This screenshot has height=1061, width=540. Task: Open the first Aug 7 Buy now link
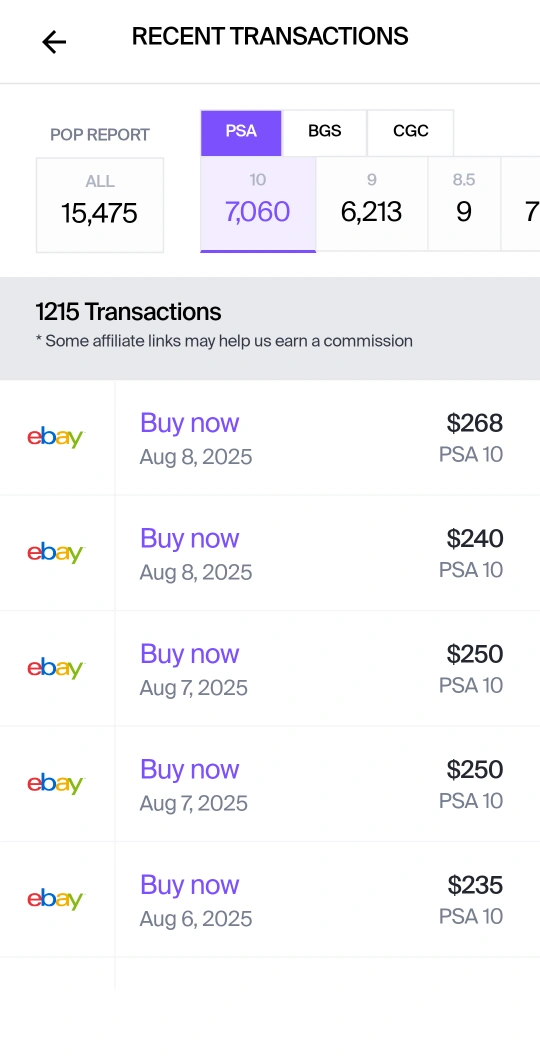point(189,654)
